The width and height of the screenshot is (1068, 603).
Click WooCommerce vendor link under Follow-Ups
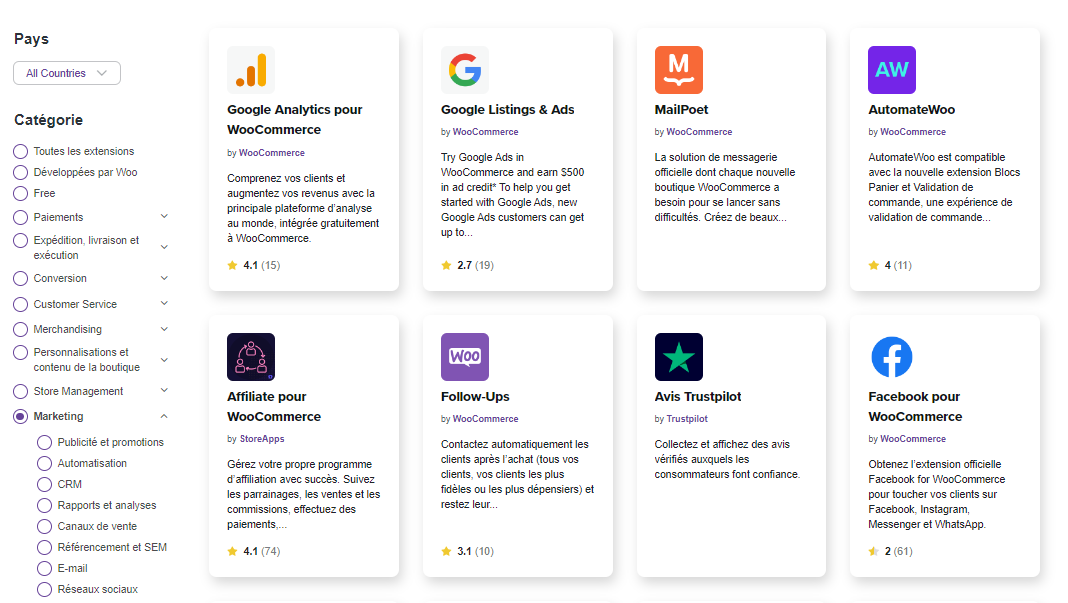(486, 419)
